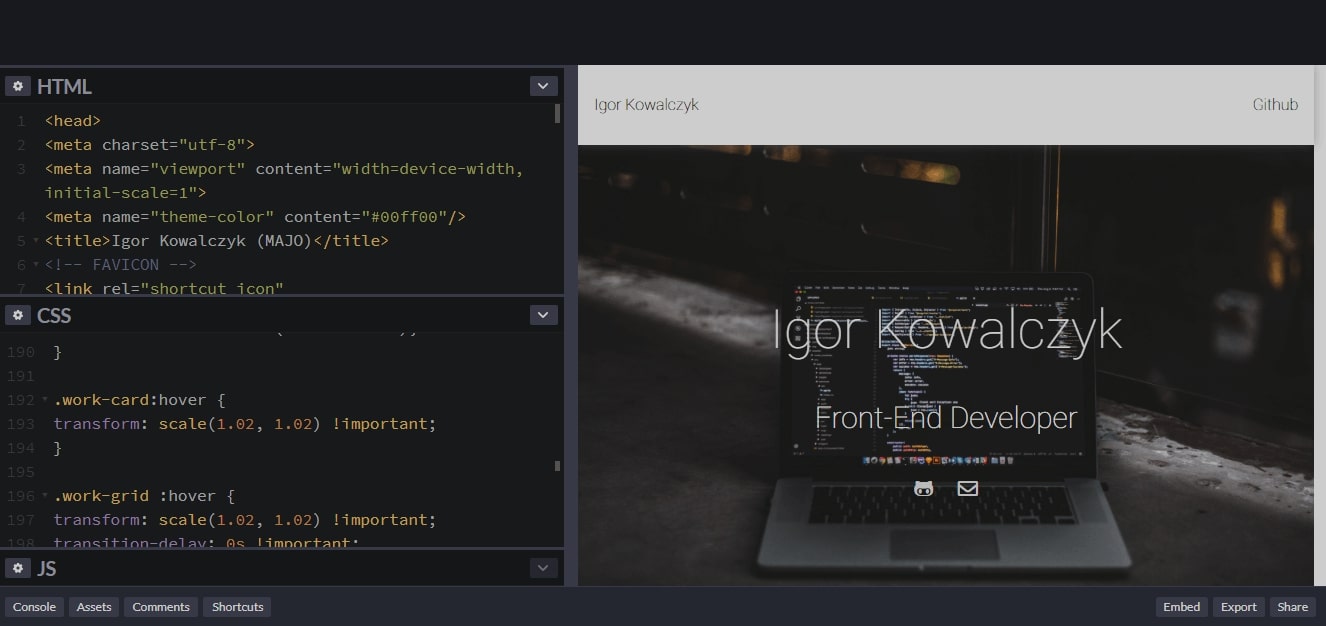Viewport: 1326px width, 626px height.
Task: Open the Export menu
Action: pyautogui.click(x=1238, y=607)
